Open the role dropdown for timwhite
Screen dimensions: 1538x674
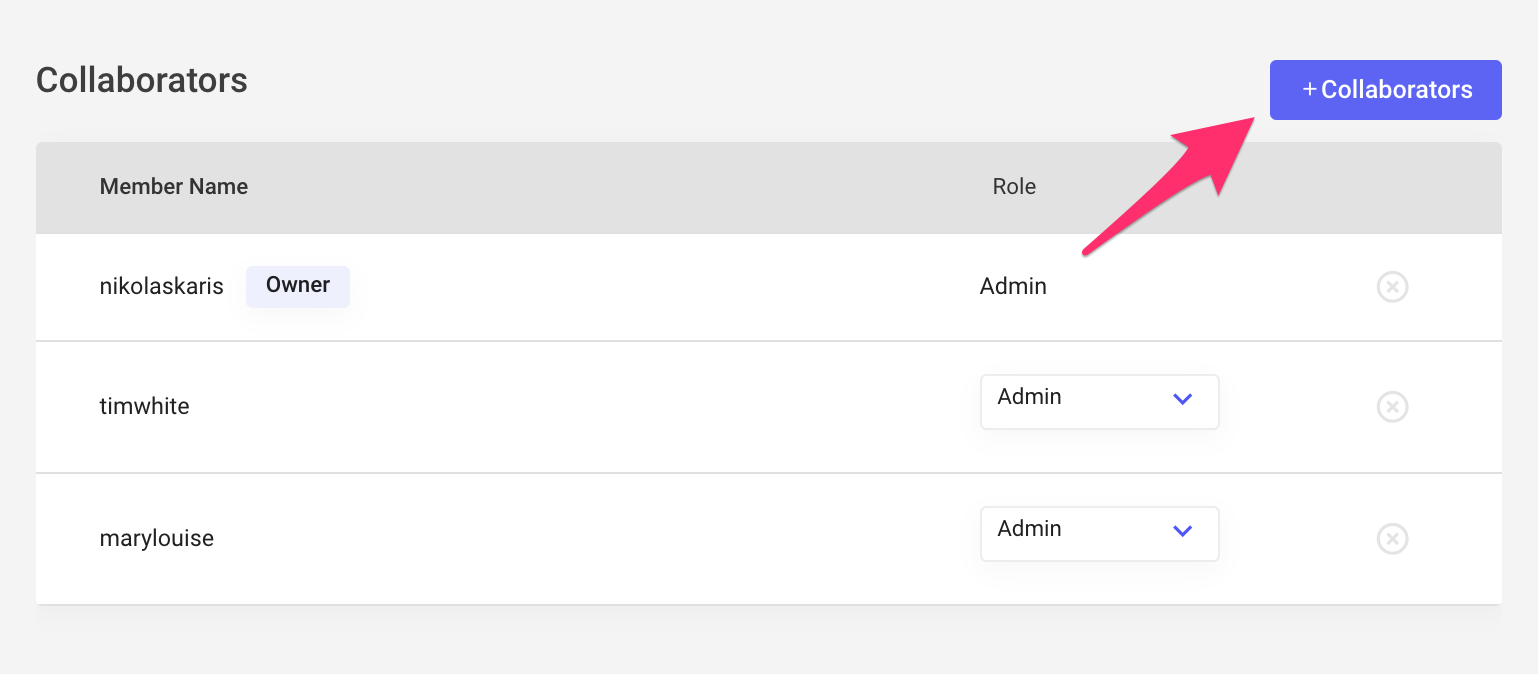[x=1099, y=401]
